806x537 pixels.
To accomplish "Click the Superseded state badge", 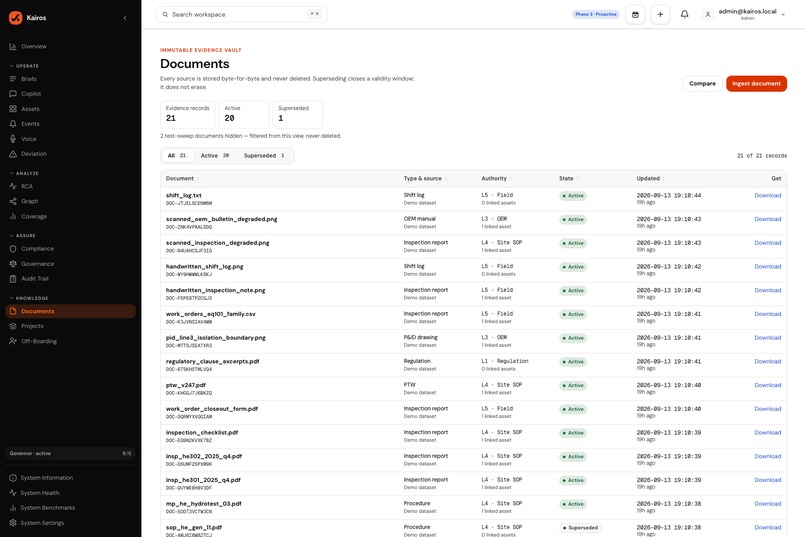I will [580, 528].
